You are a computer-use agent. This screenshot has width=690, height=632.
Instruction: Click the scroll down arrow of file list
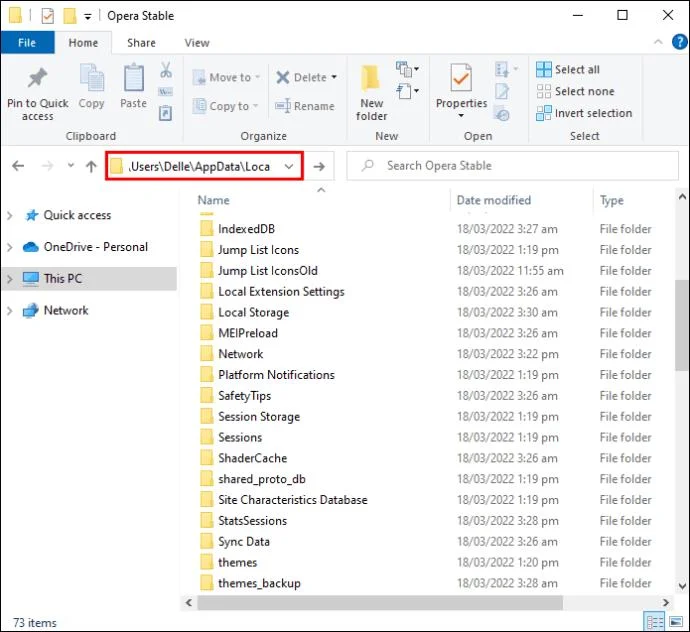click(x=682, y=585)
